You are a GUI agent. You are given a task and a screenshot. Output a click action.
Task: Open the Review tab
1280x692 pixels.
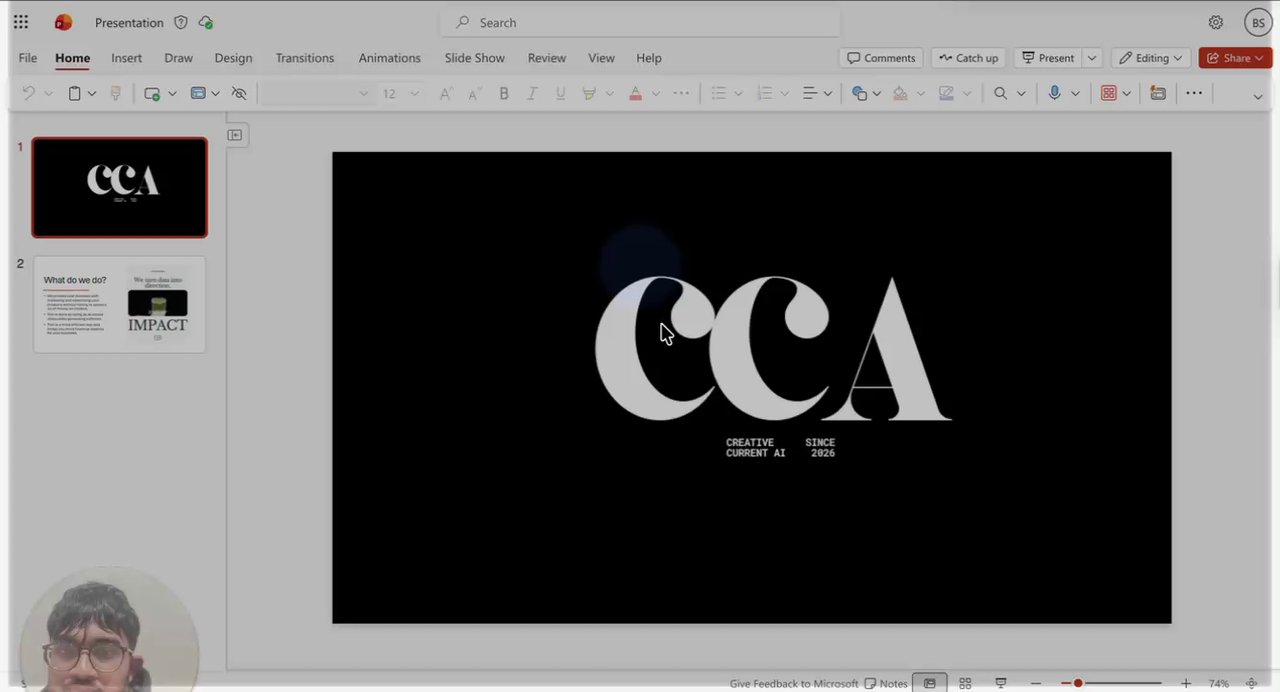547,58
